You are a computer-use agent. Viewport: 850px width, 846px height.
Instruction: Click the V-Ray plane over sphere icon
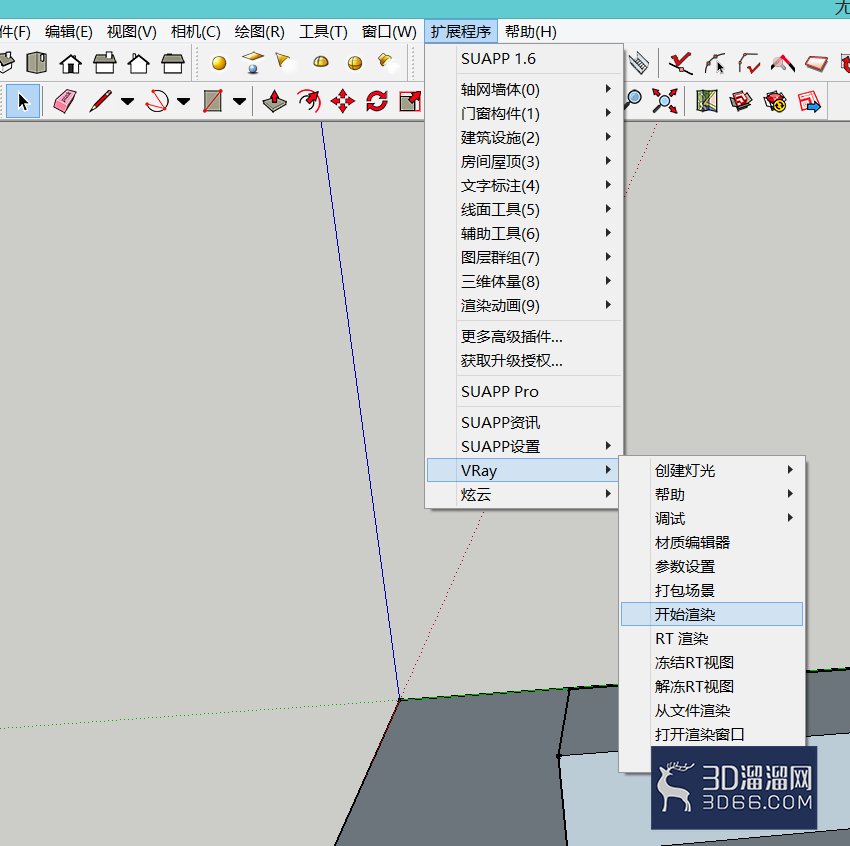253,62
